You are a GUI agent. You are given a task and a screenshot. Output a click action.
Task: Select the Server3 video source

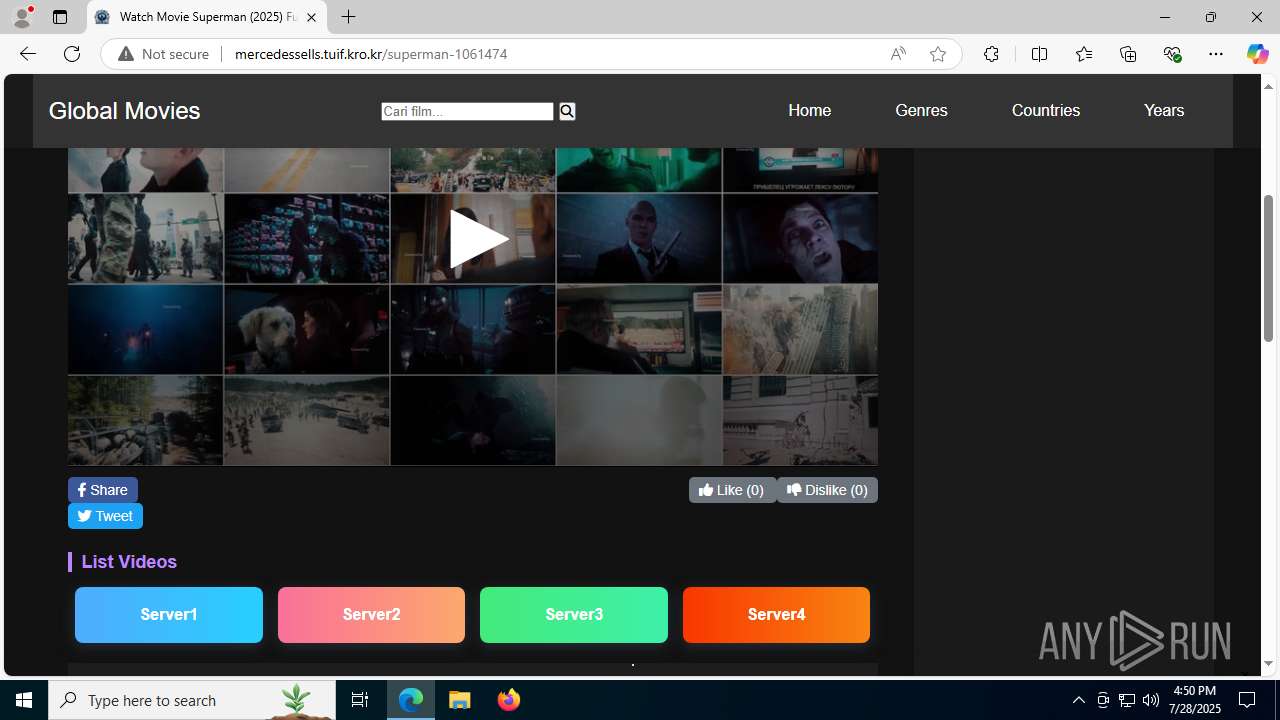pyautogui.click(x=574, y=614)
